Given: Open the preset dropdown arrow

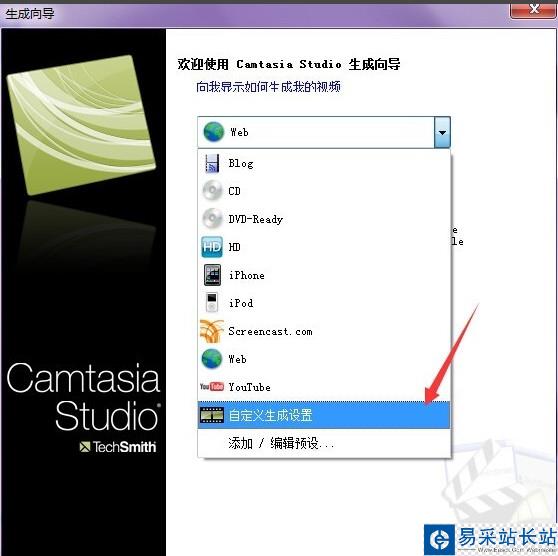Looking at the screenshot, I should pos(442,132).
